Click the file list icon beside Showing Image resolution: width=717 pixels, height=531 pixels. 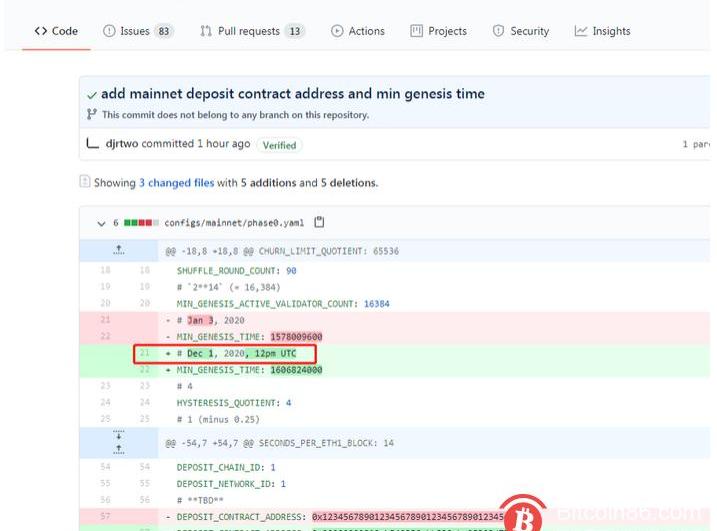coord(85,182)
